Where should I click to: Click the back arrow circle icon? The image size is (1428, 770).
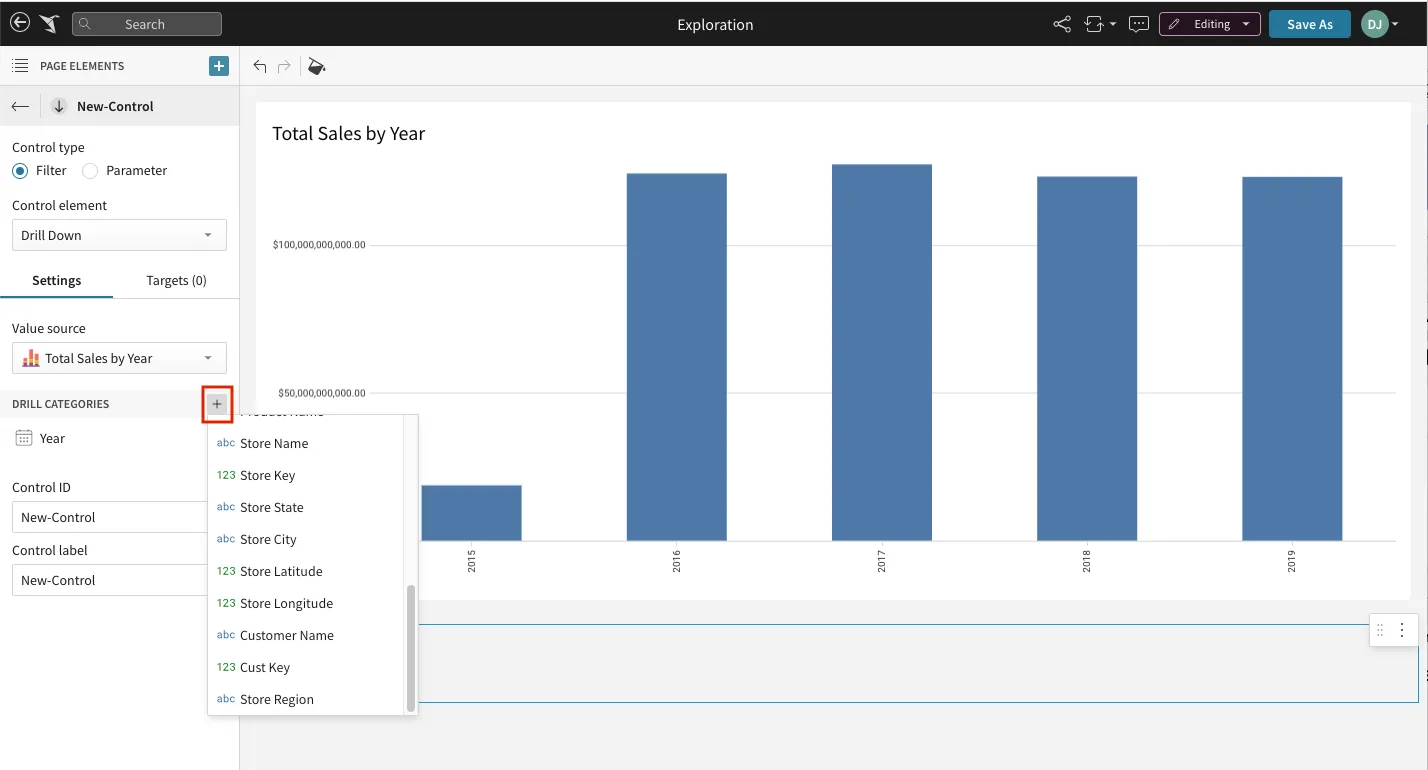tap(19, 23)
